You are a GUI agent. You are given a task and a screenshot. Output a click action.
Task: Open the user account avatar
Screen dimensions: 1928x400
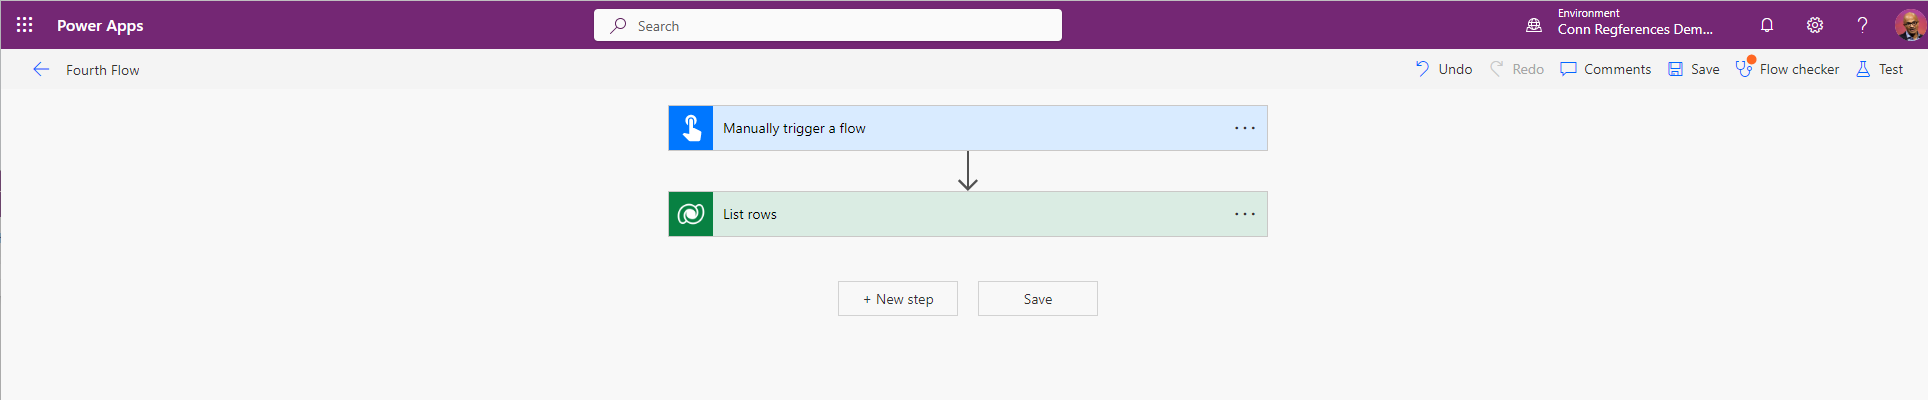click(x=1909, y=25)
